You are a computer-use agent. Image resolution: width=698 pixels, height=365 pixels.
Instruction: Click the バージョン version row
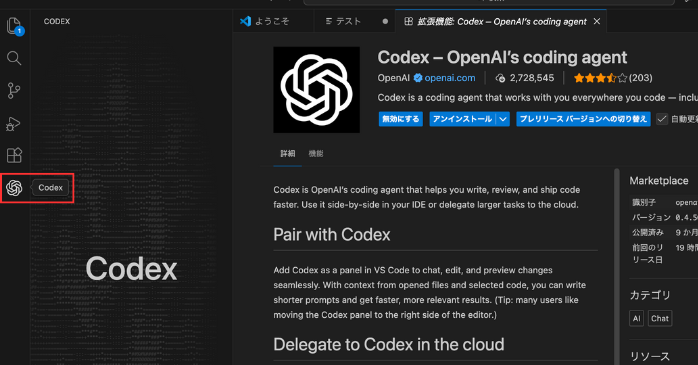pyautogui.click(x=665, y=217)
